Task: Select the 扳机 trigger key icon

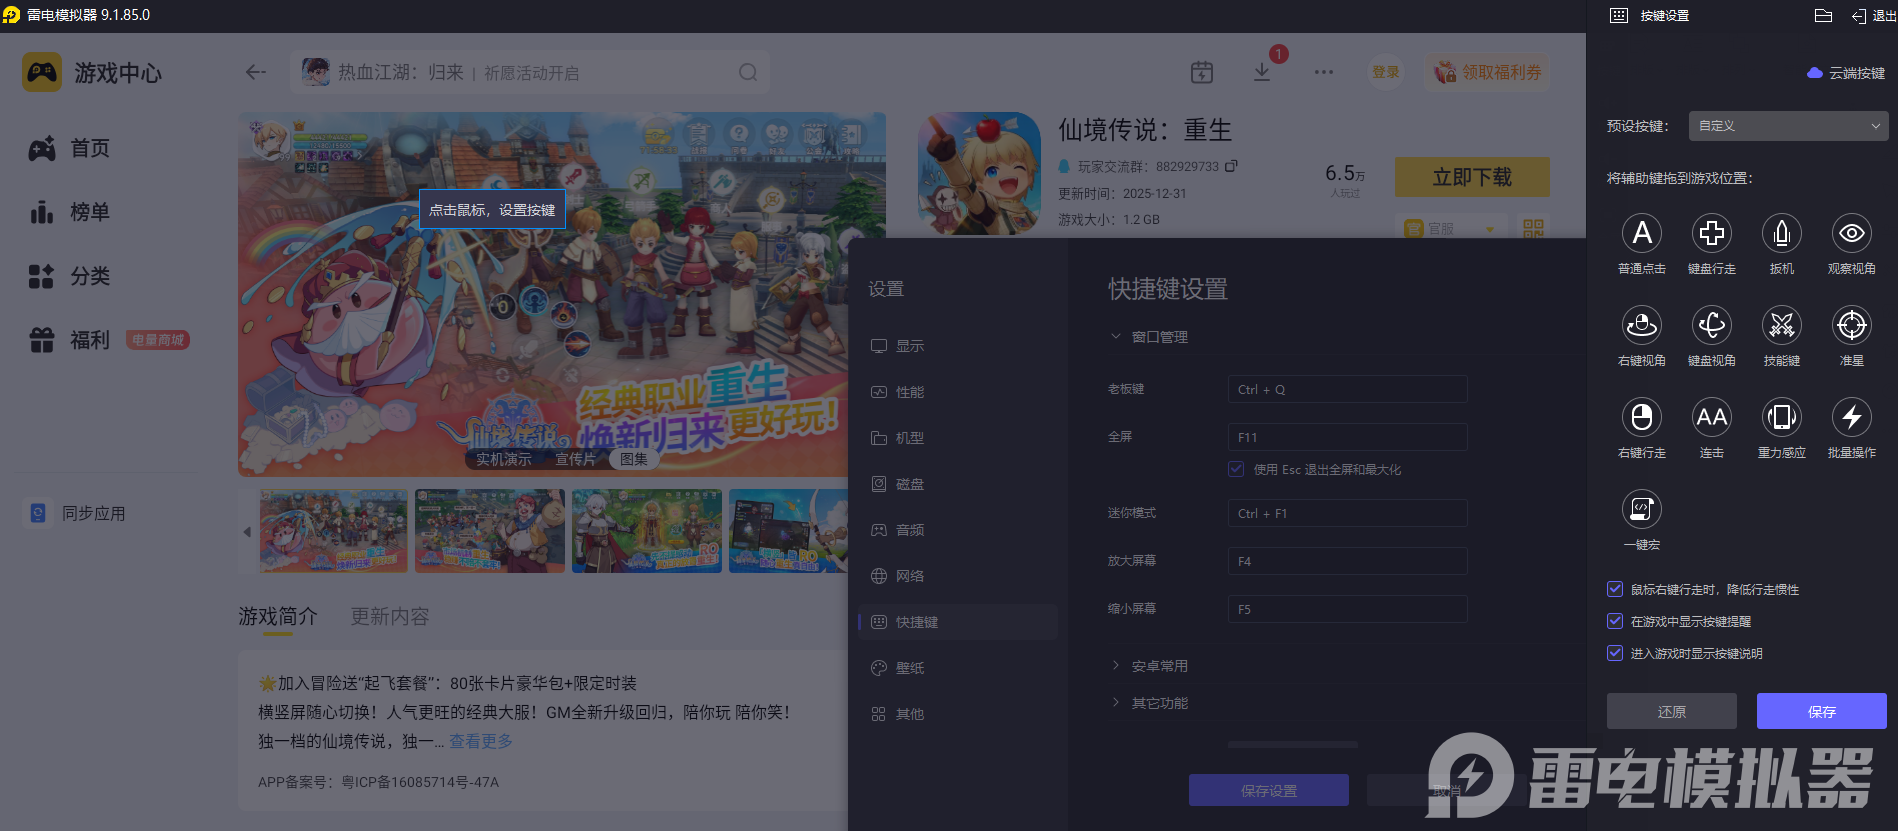Action: pos(1782,233)
